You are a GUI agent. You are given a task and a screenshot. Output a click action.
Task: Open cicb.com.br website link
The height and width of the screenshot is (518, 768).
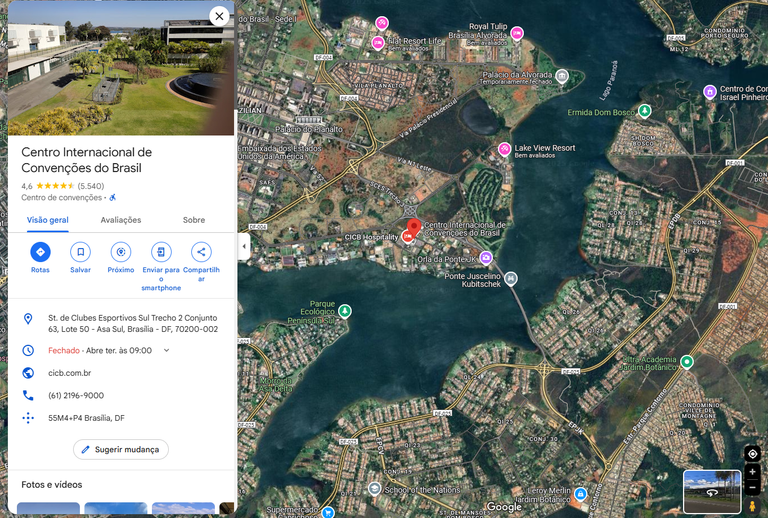(x=70, y=373)
